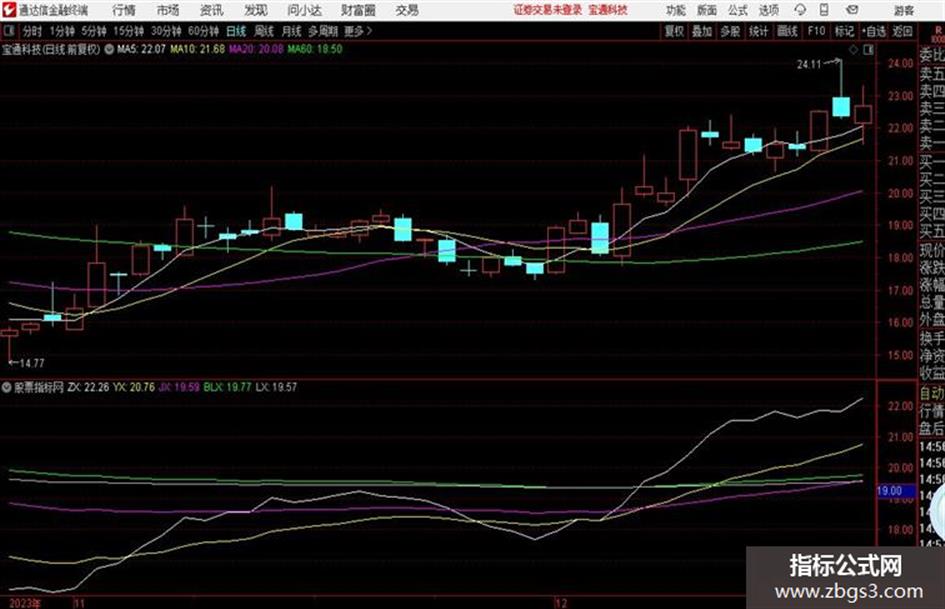Viewport: 945px width, 609px height.
Task: Open the 行情 menu
Action: tap(124, 10)
